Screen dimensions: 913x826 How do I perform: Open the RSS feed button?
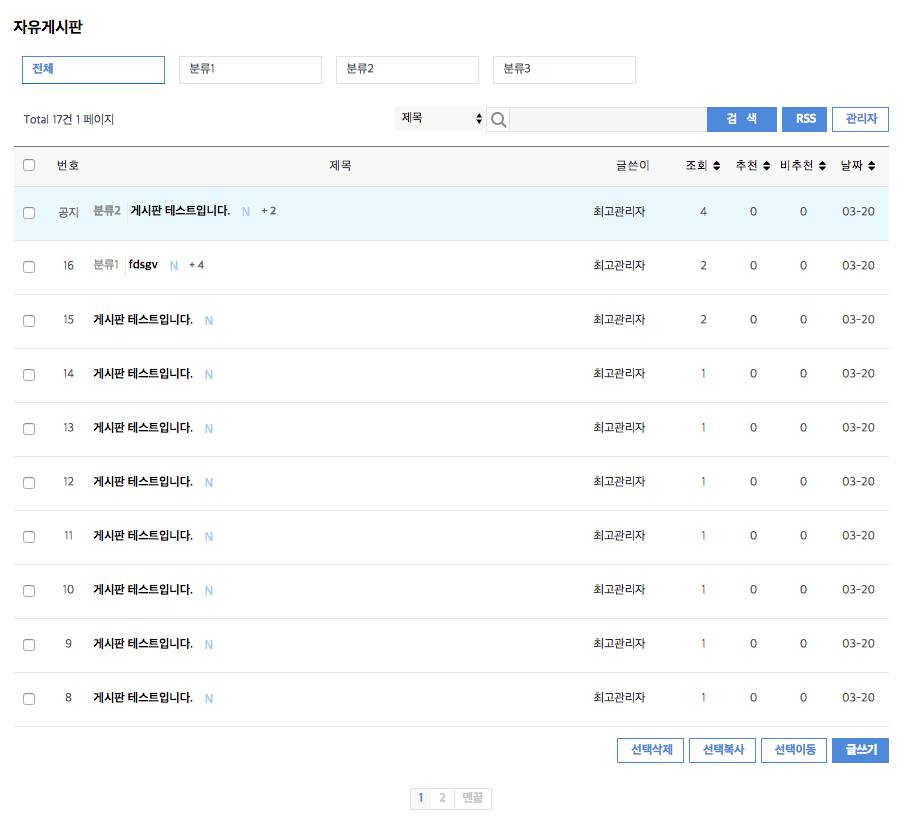click(x=804, y=119)
